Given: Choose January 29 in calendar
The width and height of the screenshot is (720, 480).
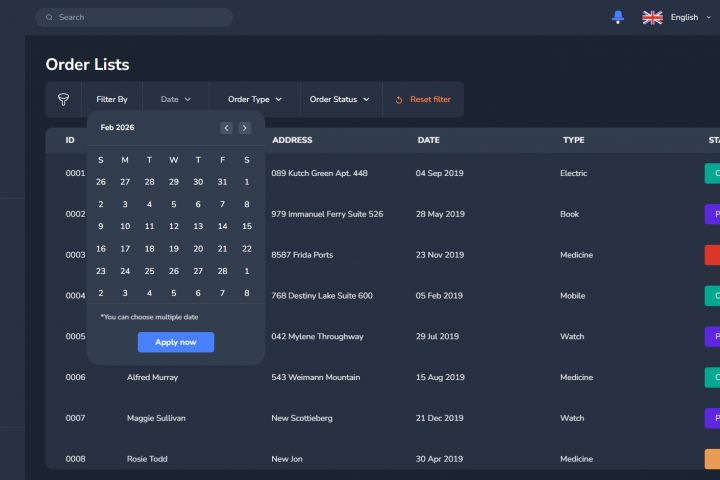Looking at the screenshot, I should (174, 182).
